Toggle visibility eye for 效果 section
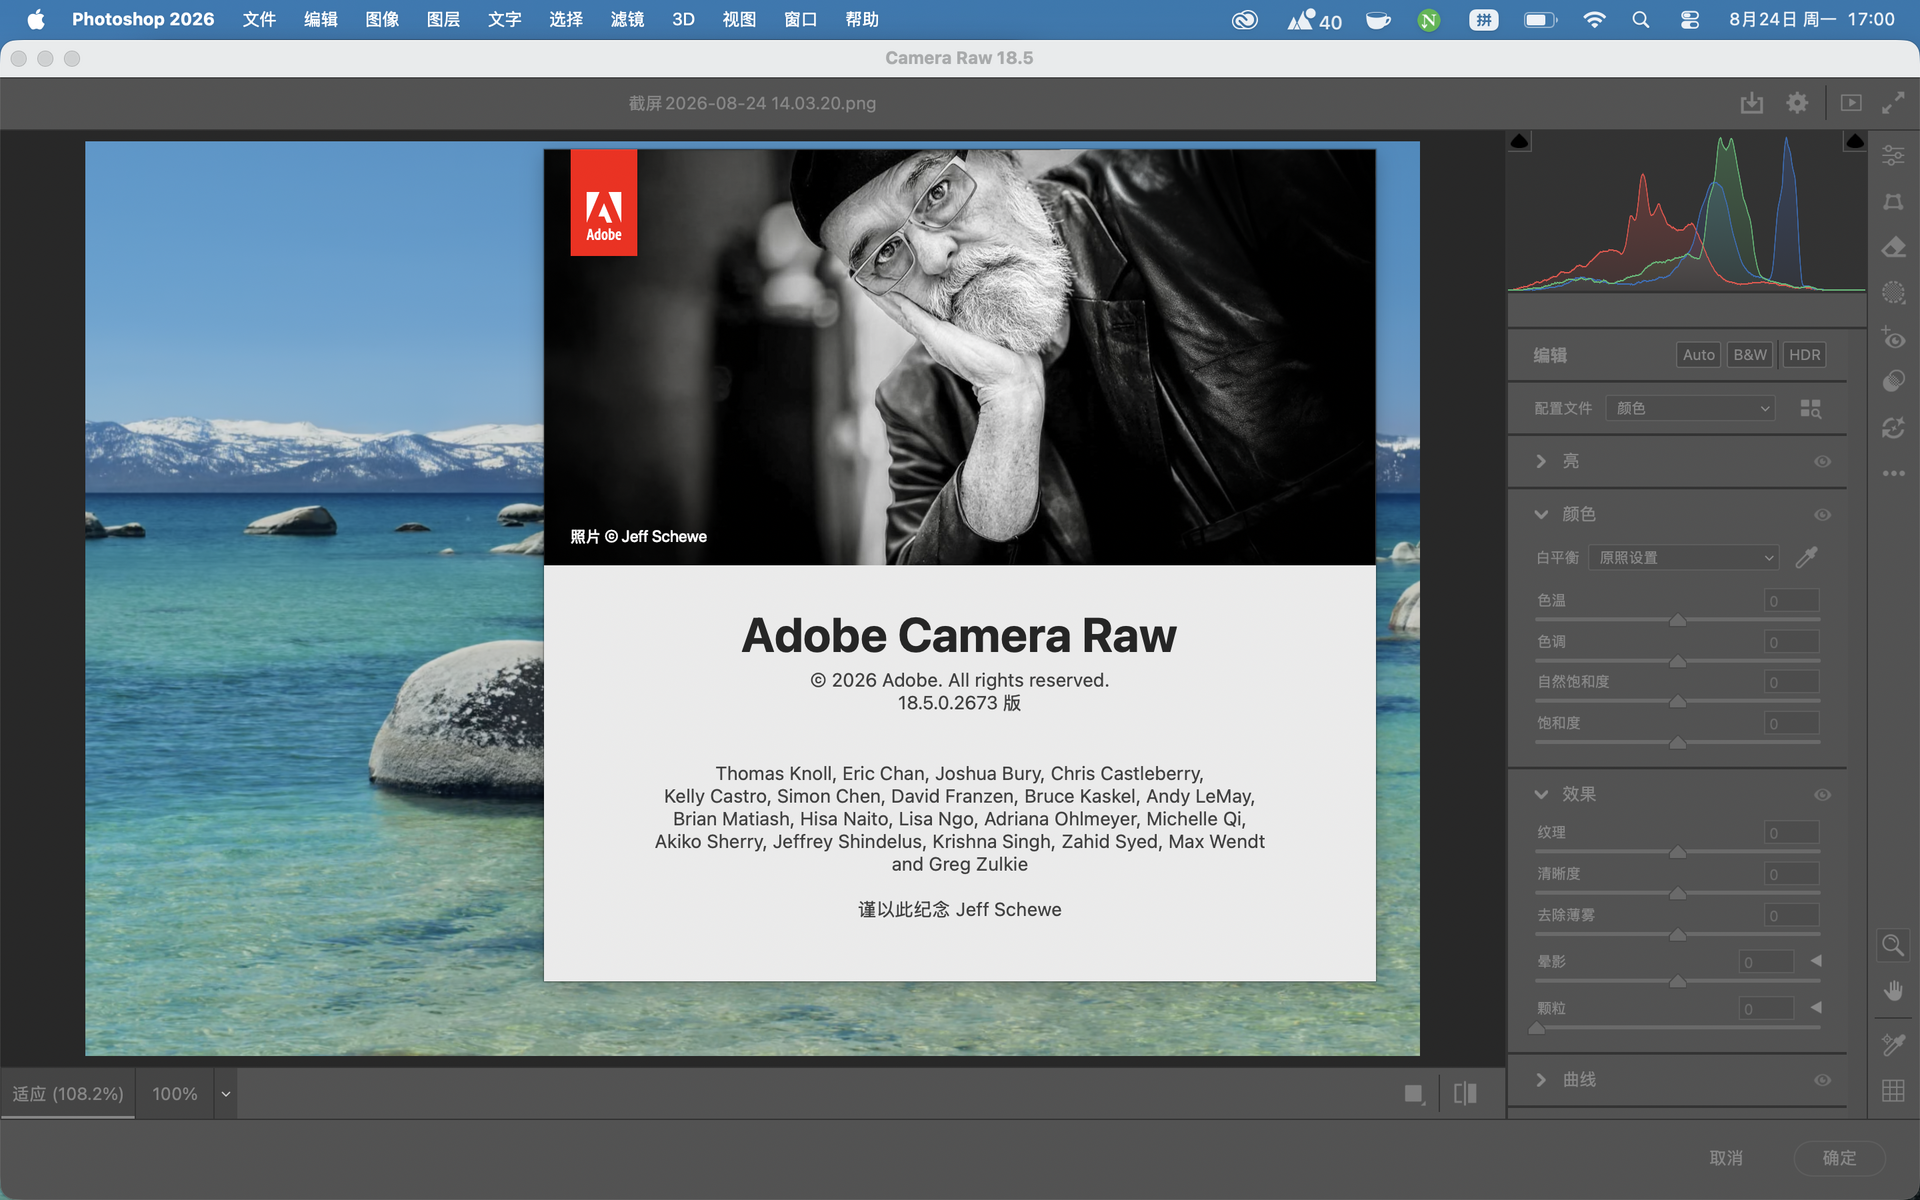 1822,794
